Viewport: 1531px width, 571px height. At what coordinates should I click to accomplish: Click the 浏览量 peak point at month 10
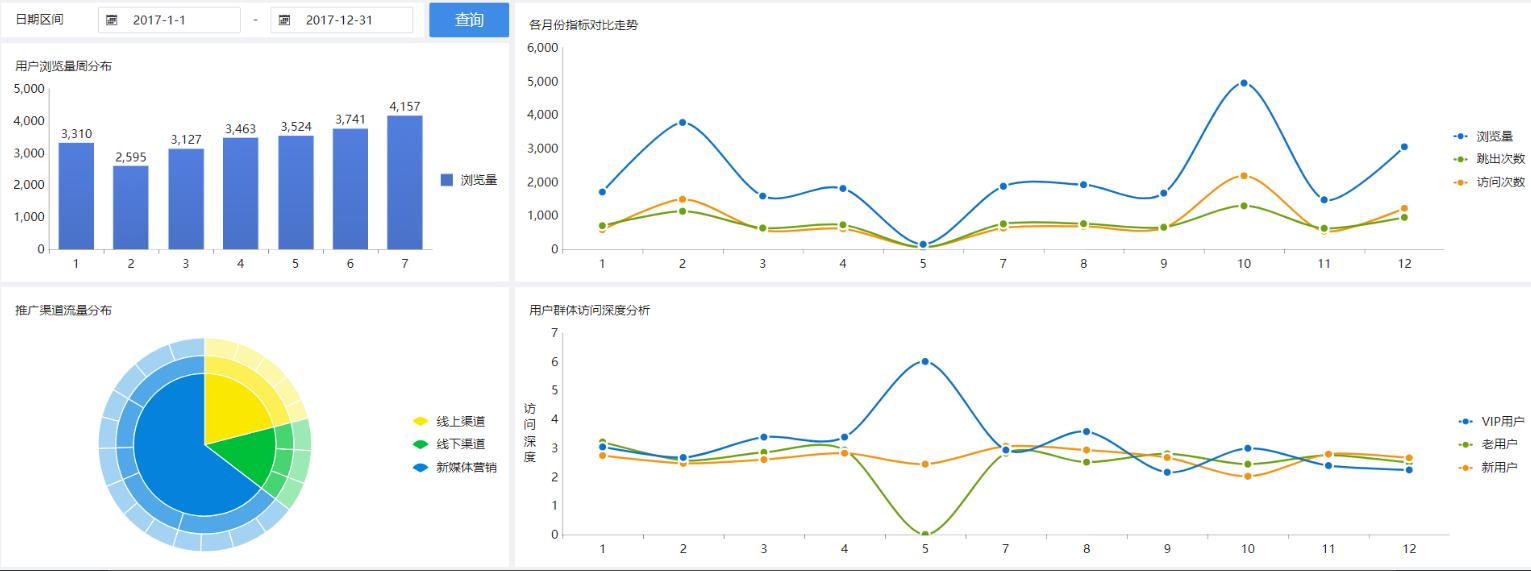(1244, 83)
